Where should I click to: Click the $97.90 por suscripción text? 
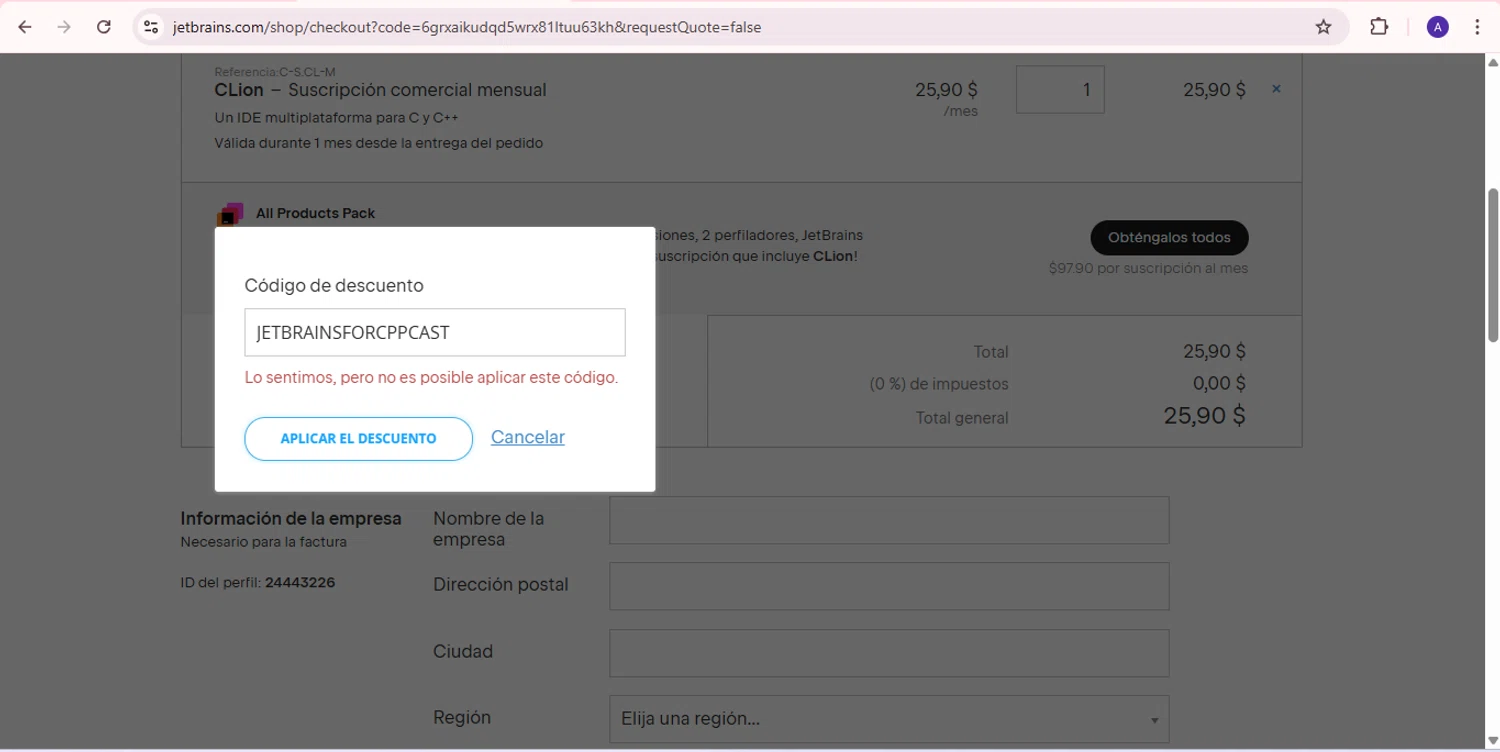1148,268
